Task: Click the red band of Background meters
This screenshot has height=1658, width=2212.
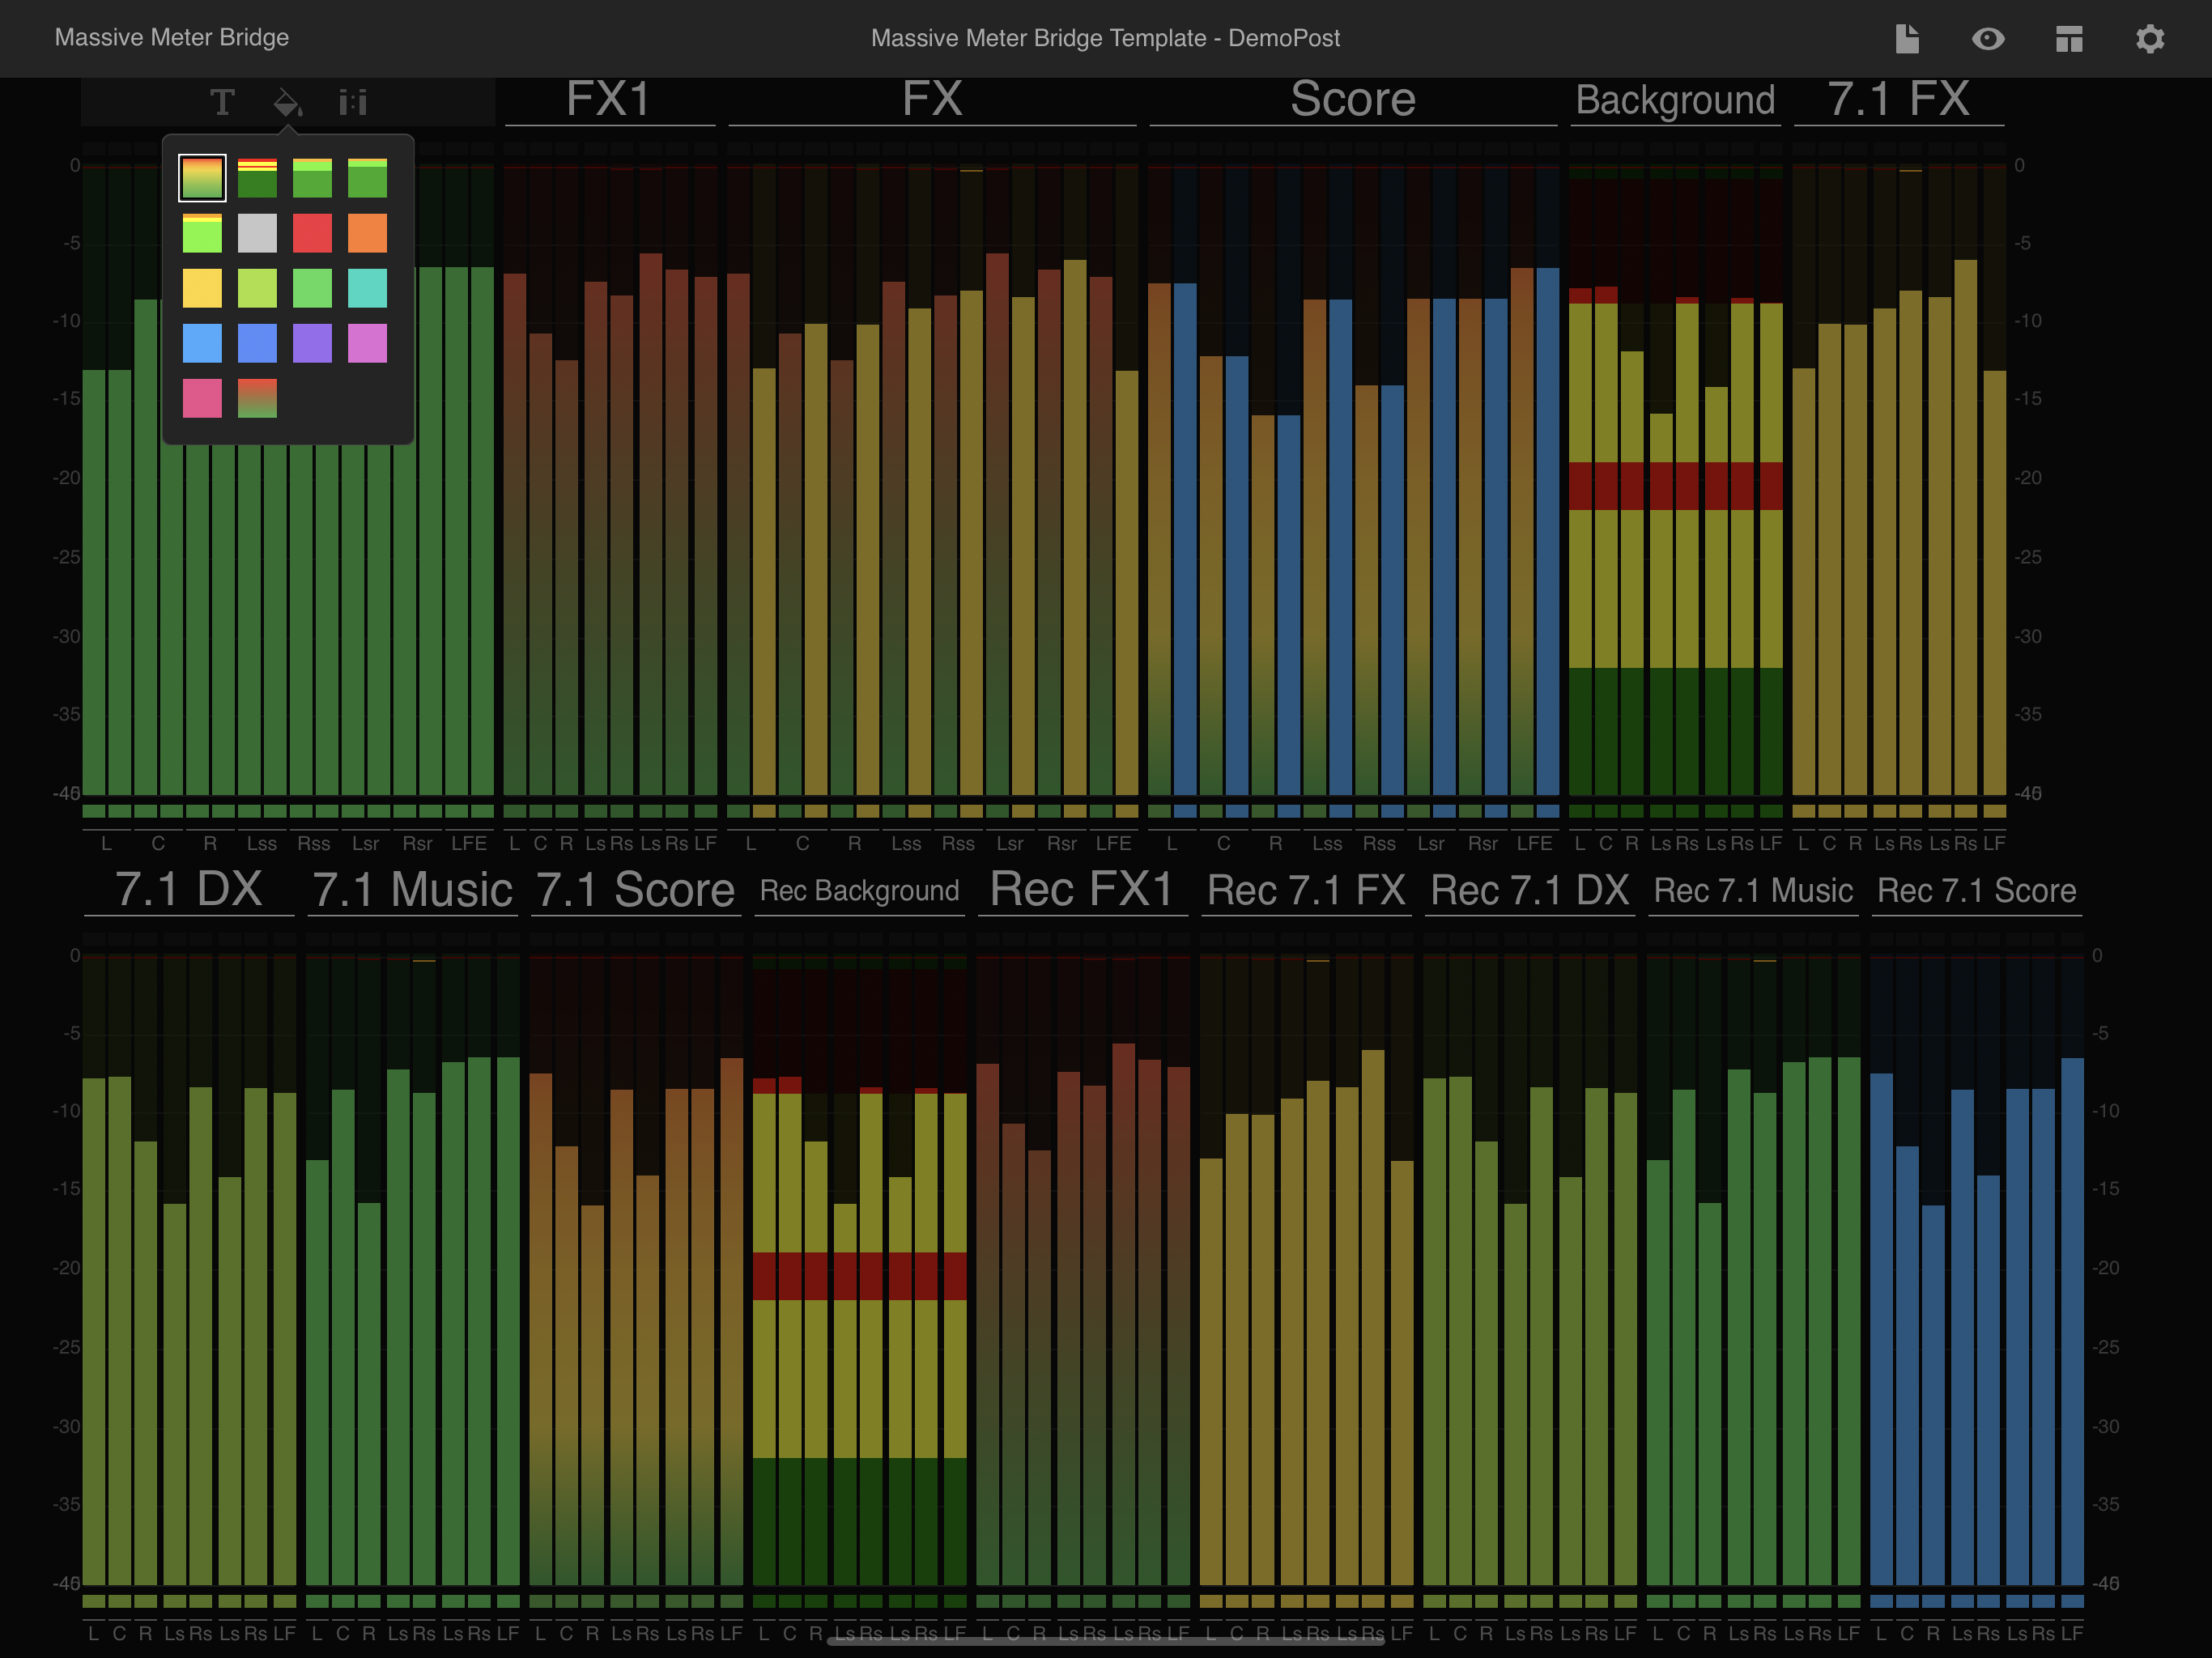Action: pyautogui.click(x=1675, y=486)
